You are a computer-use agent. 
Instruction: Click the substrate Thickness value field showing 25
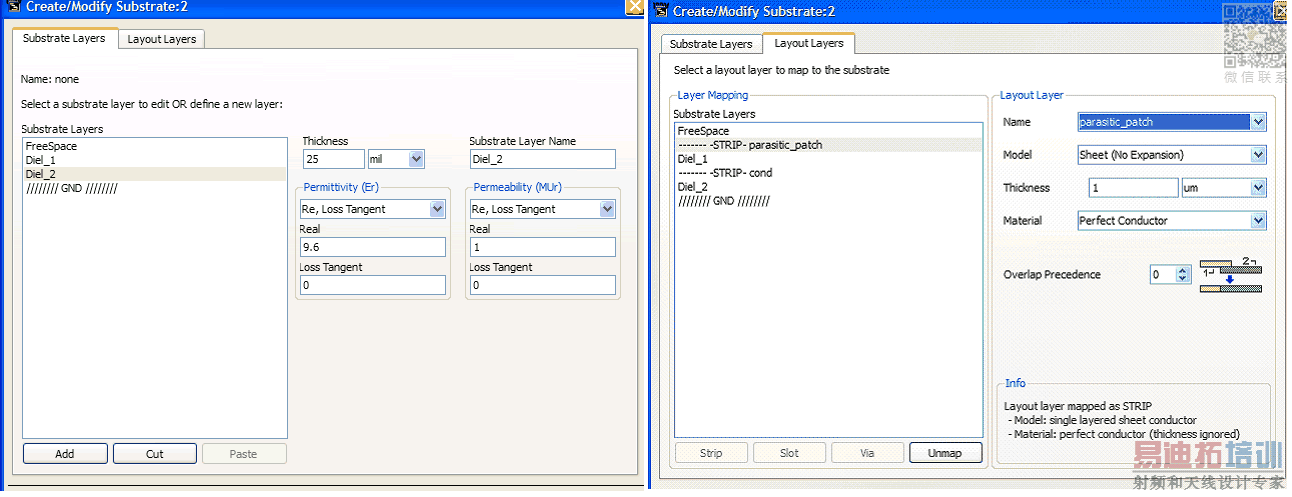333,159
